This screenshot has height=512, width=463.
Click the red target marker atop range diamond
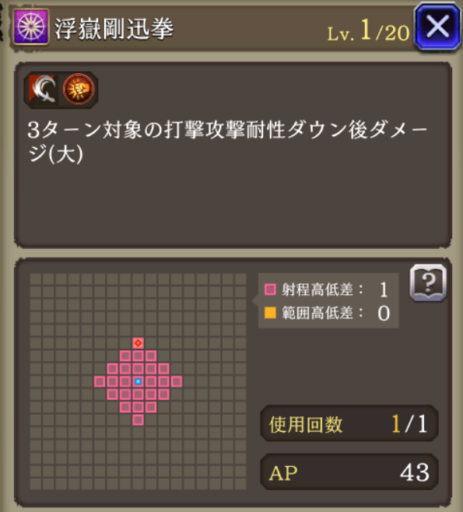click(138, 343)
